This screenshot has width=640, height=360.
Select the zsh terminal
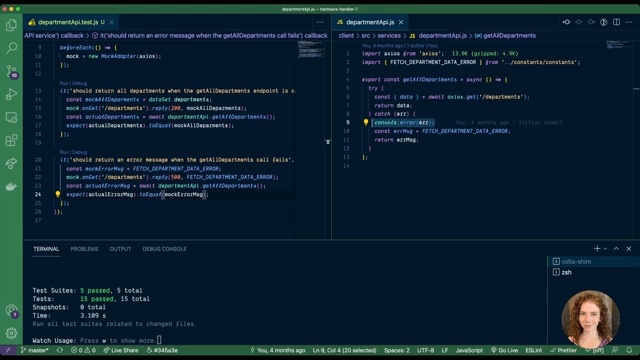[593, 272]
